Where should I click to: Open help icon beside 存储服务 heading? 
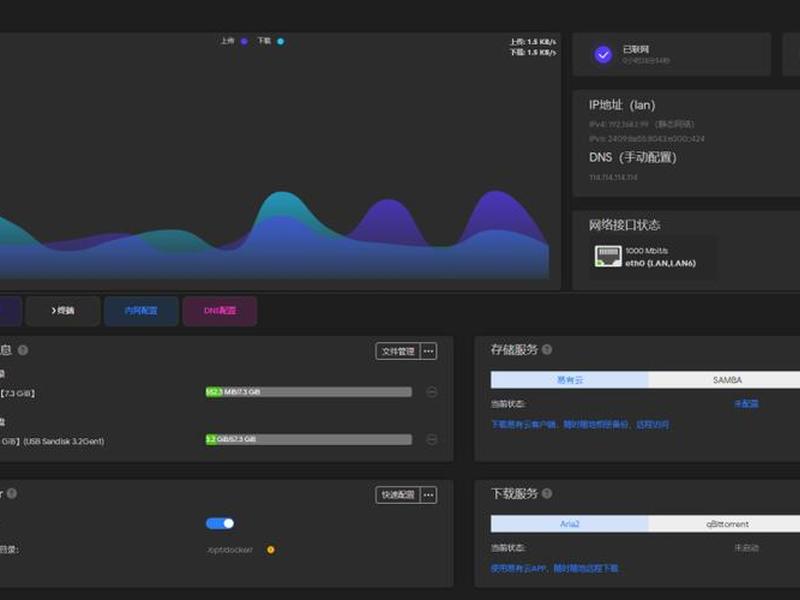click(546, 349)
